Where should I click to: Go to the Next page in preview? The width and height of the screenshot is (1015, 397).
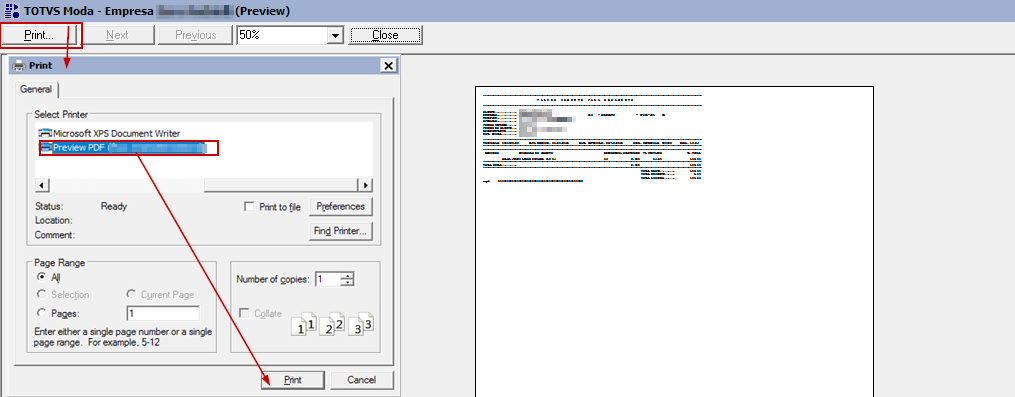tap(117, 35)
